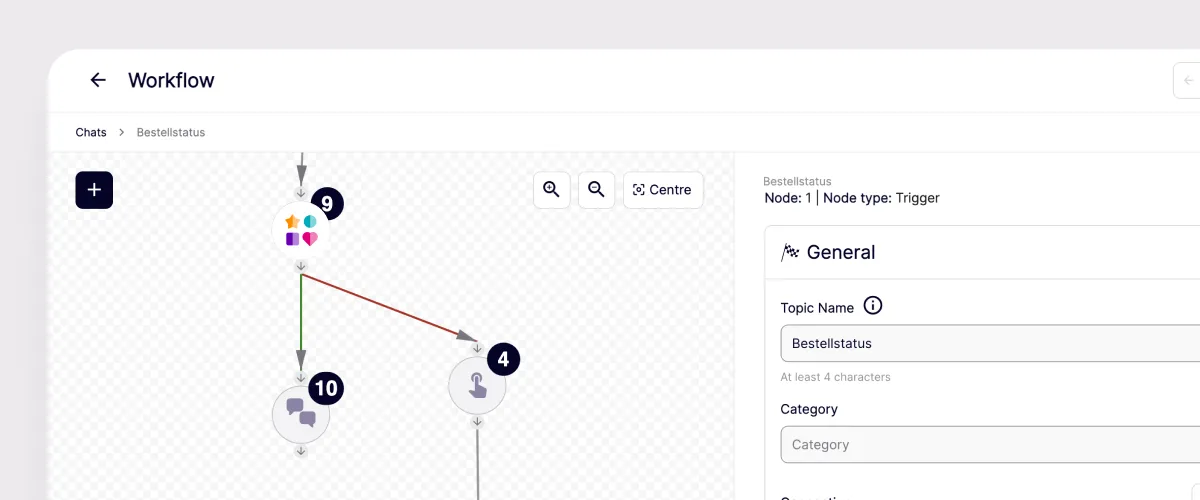Image resolution: width=1200 pixels, height=500 pixels.
Task: Click the input connector above node 10
Action: pyautogui.click(x=301, y=377)
